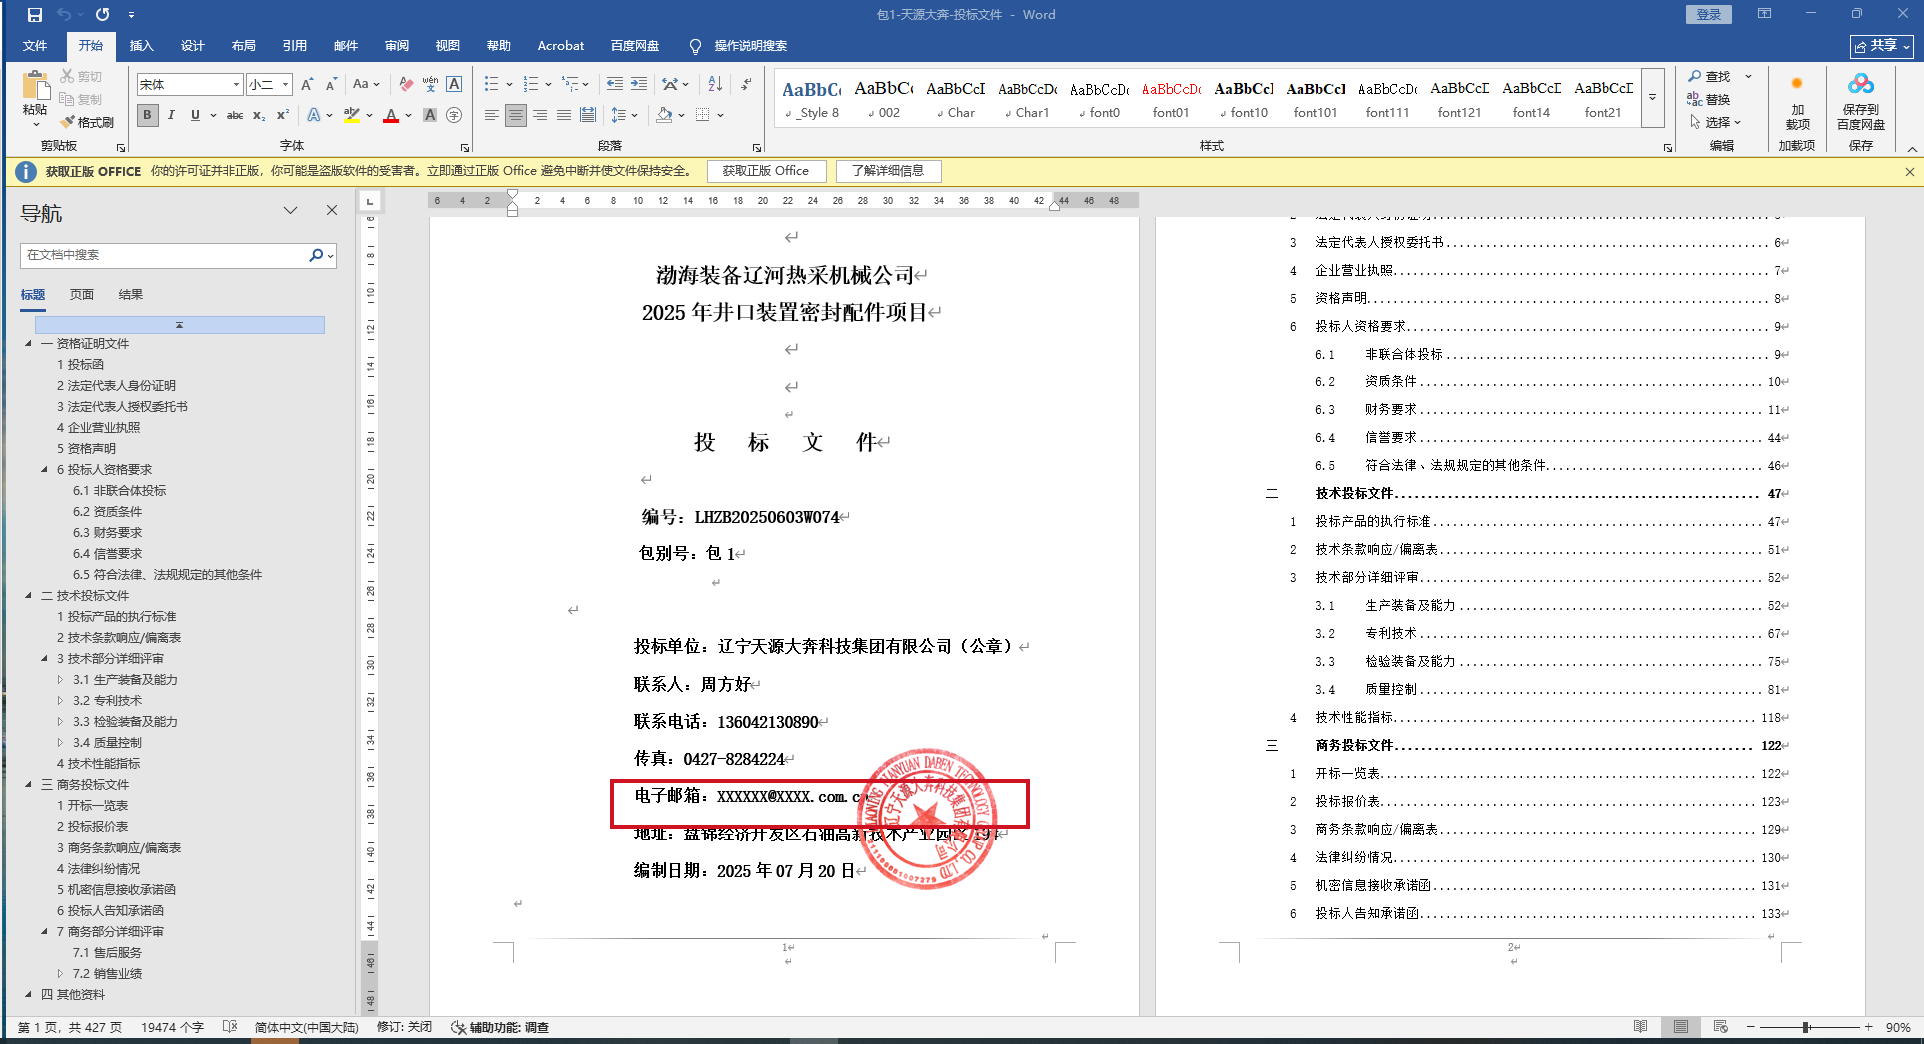This screenshot has height=1044, width=1924.
Task: Open the navigation pane options dropdown arrow
Action: [290, 210]
